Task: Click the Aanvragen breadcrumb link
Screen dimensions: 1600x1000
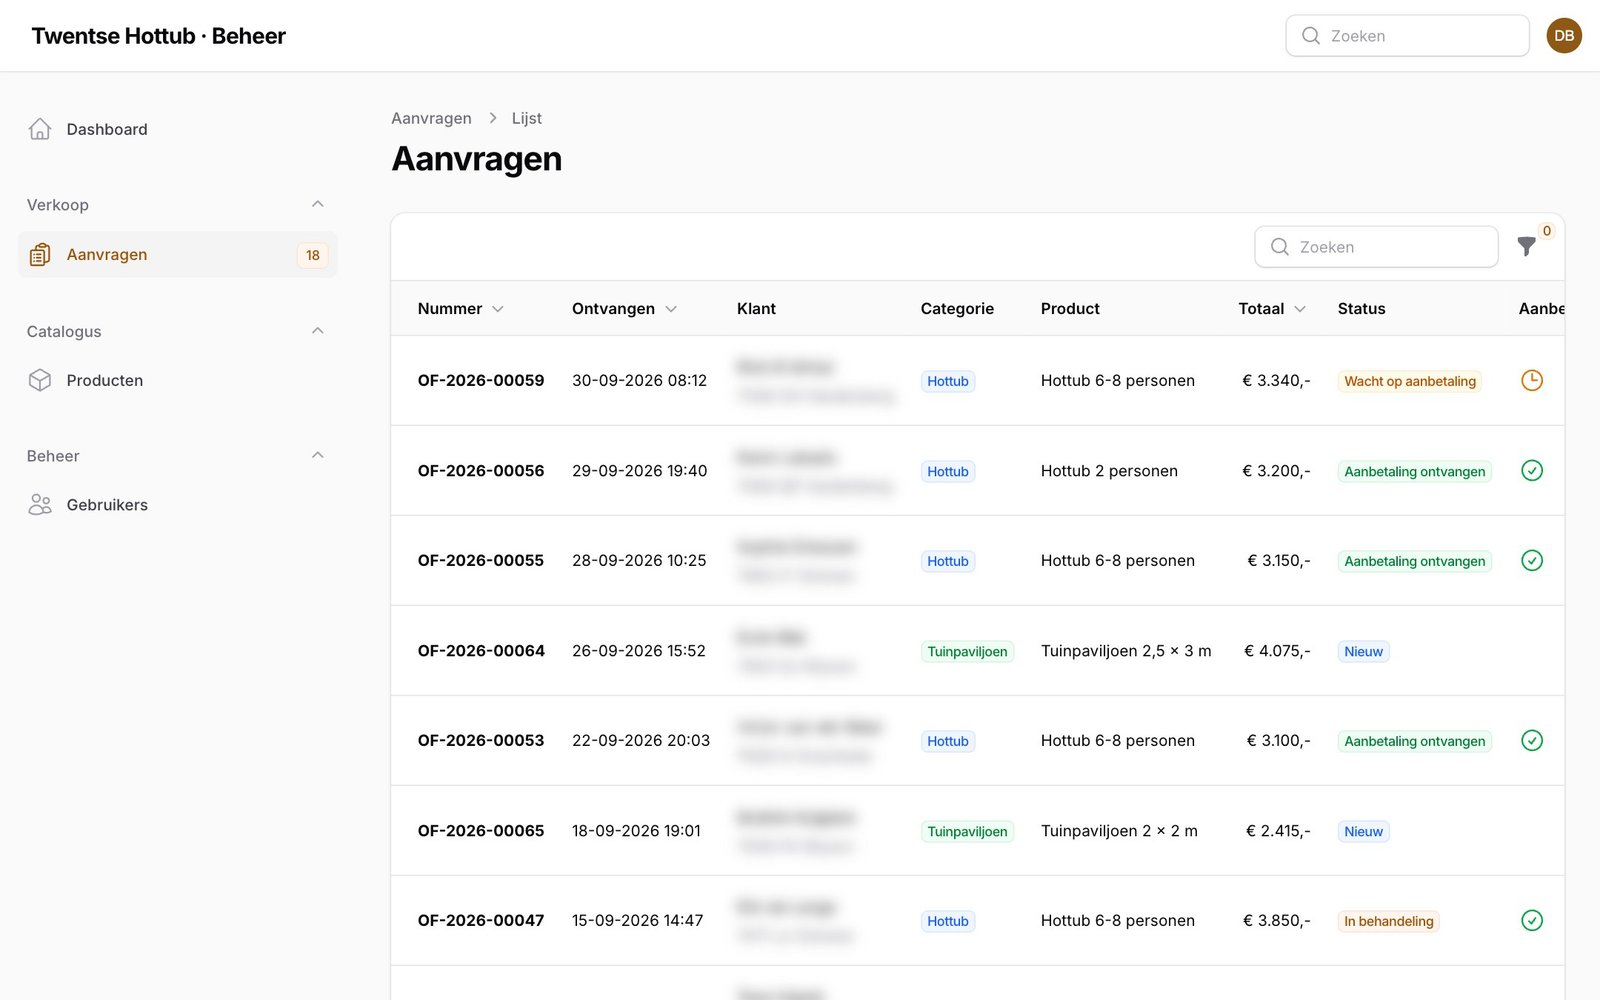Action: (431, 118)
